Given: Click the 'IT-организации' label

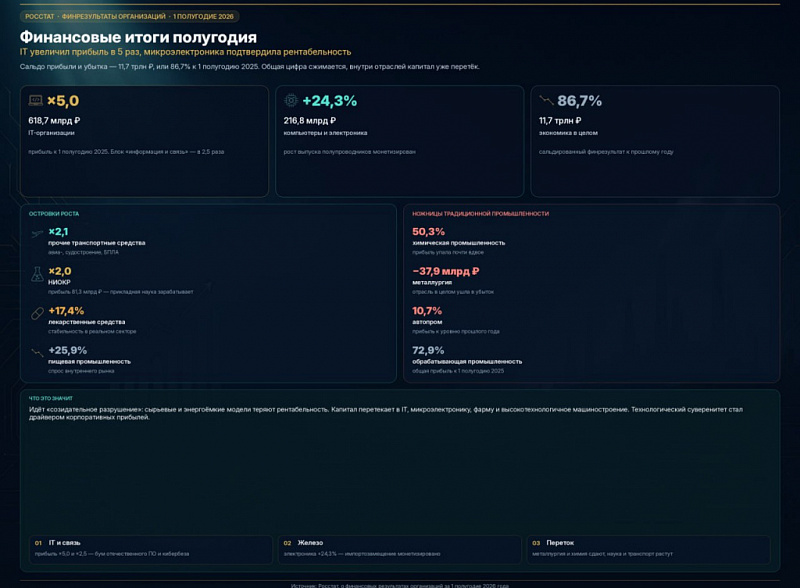Looking at the screenshot, I should [52, 133].
